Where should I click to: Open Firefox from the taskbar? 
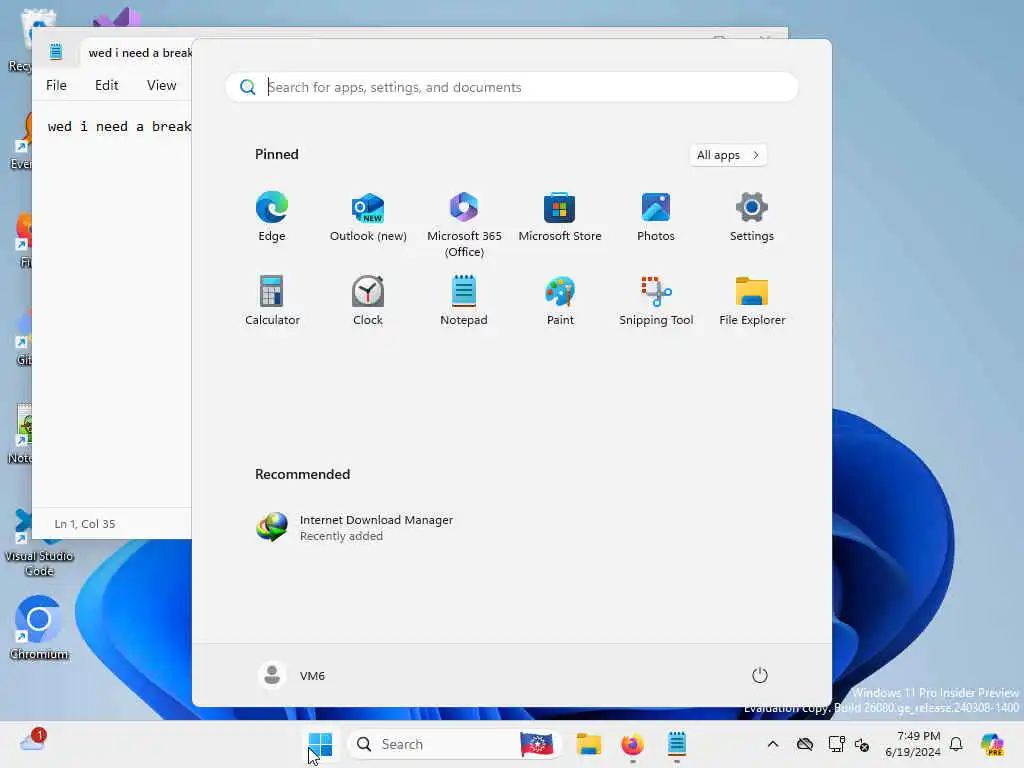click(x=632, y=744)
